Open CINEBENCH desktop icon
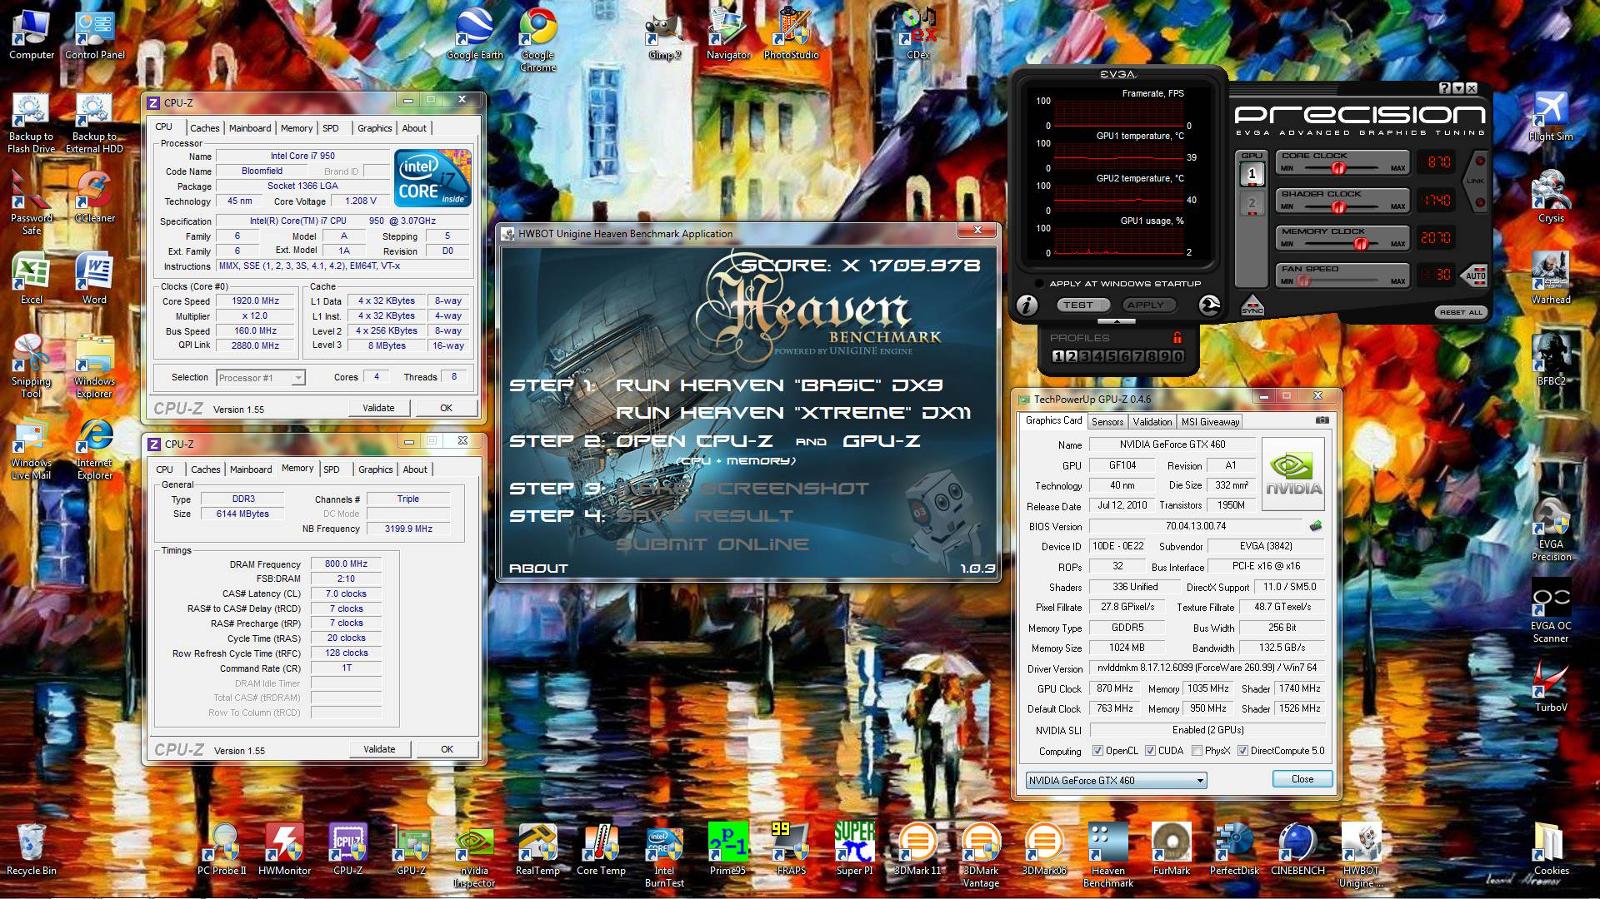The image size is (1600, 899). pyautogui.click(x=1298, y=850)
